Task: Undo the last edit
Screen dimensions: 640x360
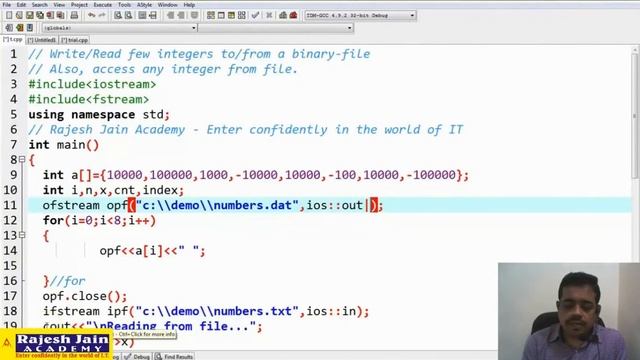Action: click(91, 16)
